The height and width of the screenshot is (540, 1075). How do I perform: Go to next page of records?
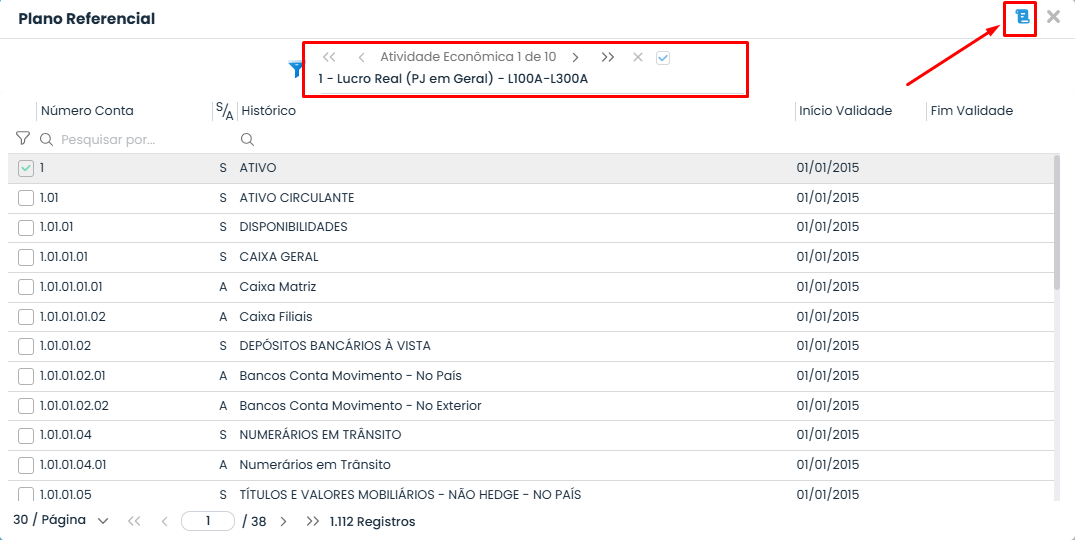coord(283,521)
